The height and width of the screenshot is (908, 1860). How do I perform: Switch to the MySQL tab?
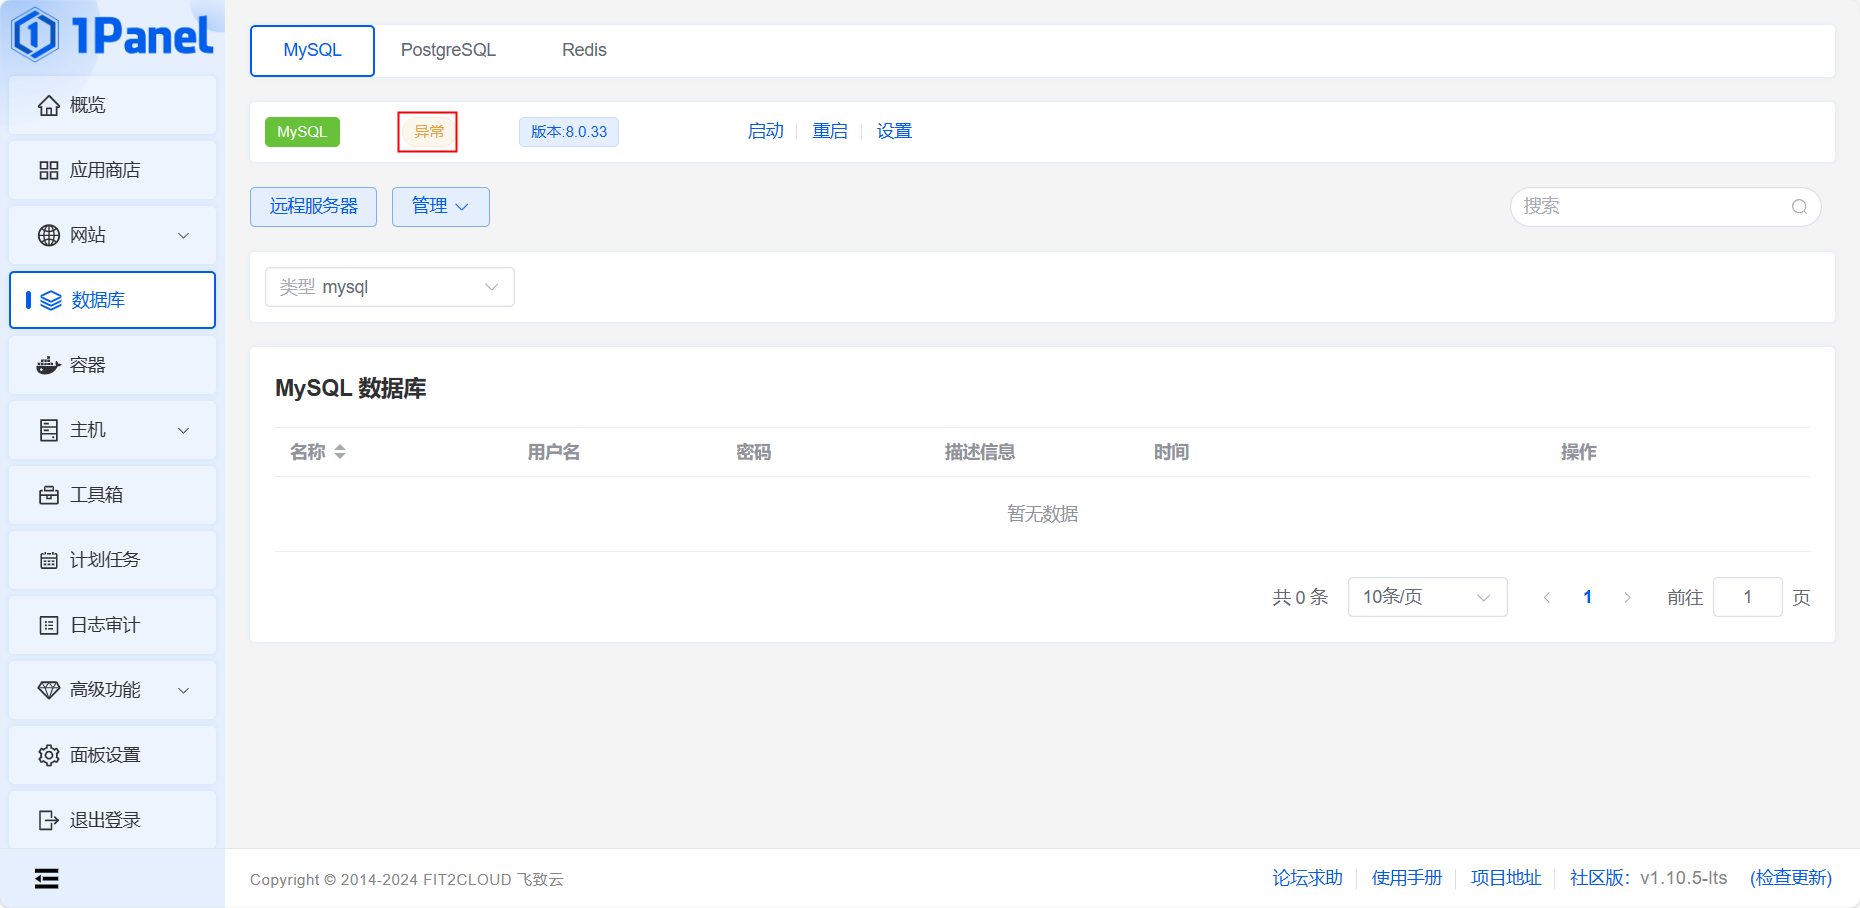point(312,51)
